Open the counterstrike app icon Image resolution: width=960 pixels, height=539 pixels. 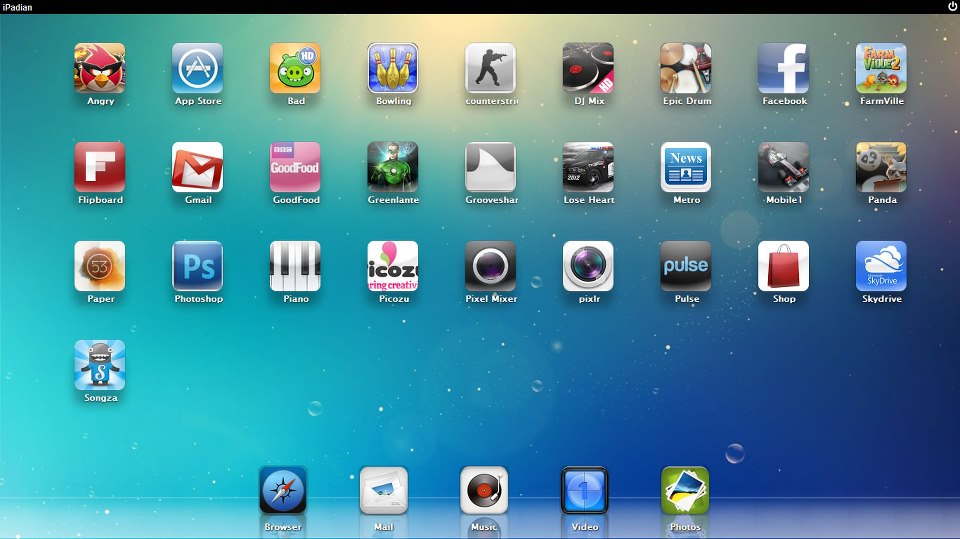[x=490, y=68]
